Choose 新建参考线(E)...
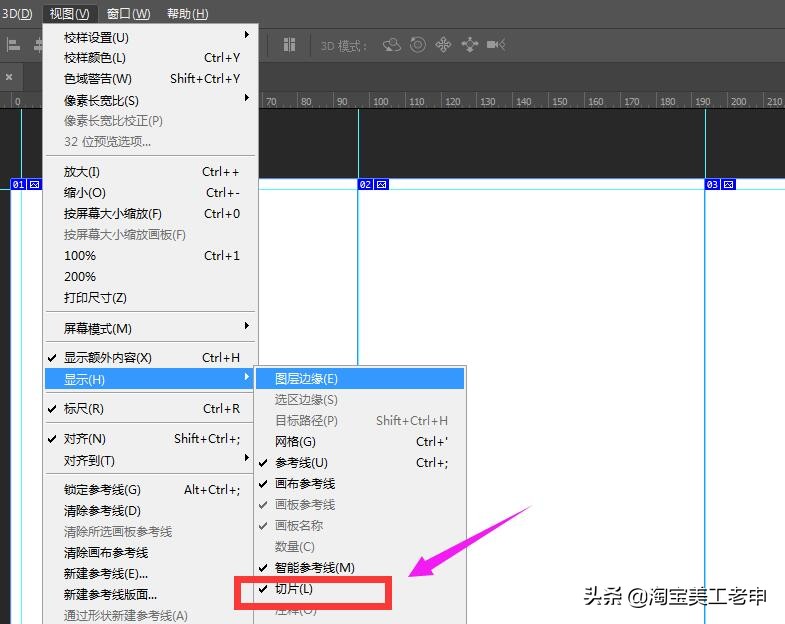Image resolution: width=785 pixels, height=624 pixels. pos(151,573)
